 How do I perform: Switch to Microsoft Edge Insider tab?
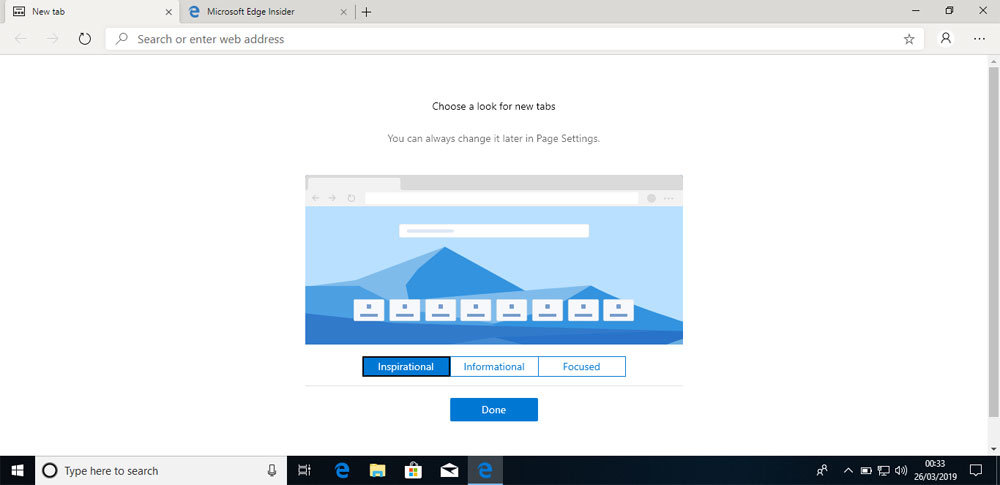point(264,12)
